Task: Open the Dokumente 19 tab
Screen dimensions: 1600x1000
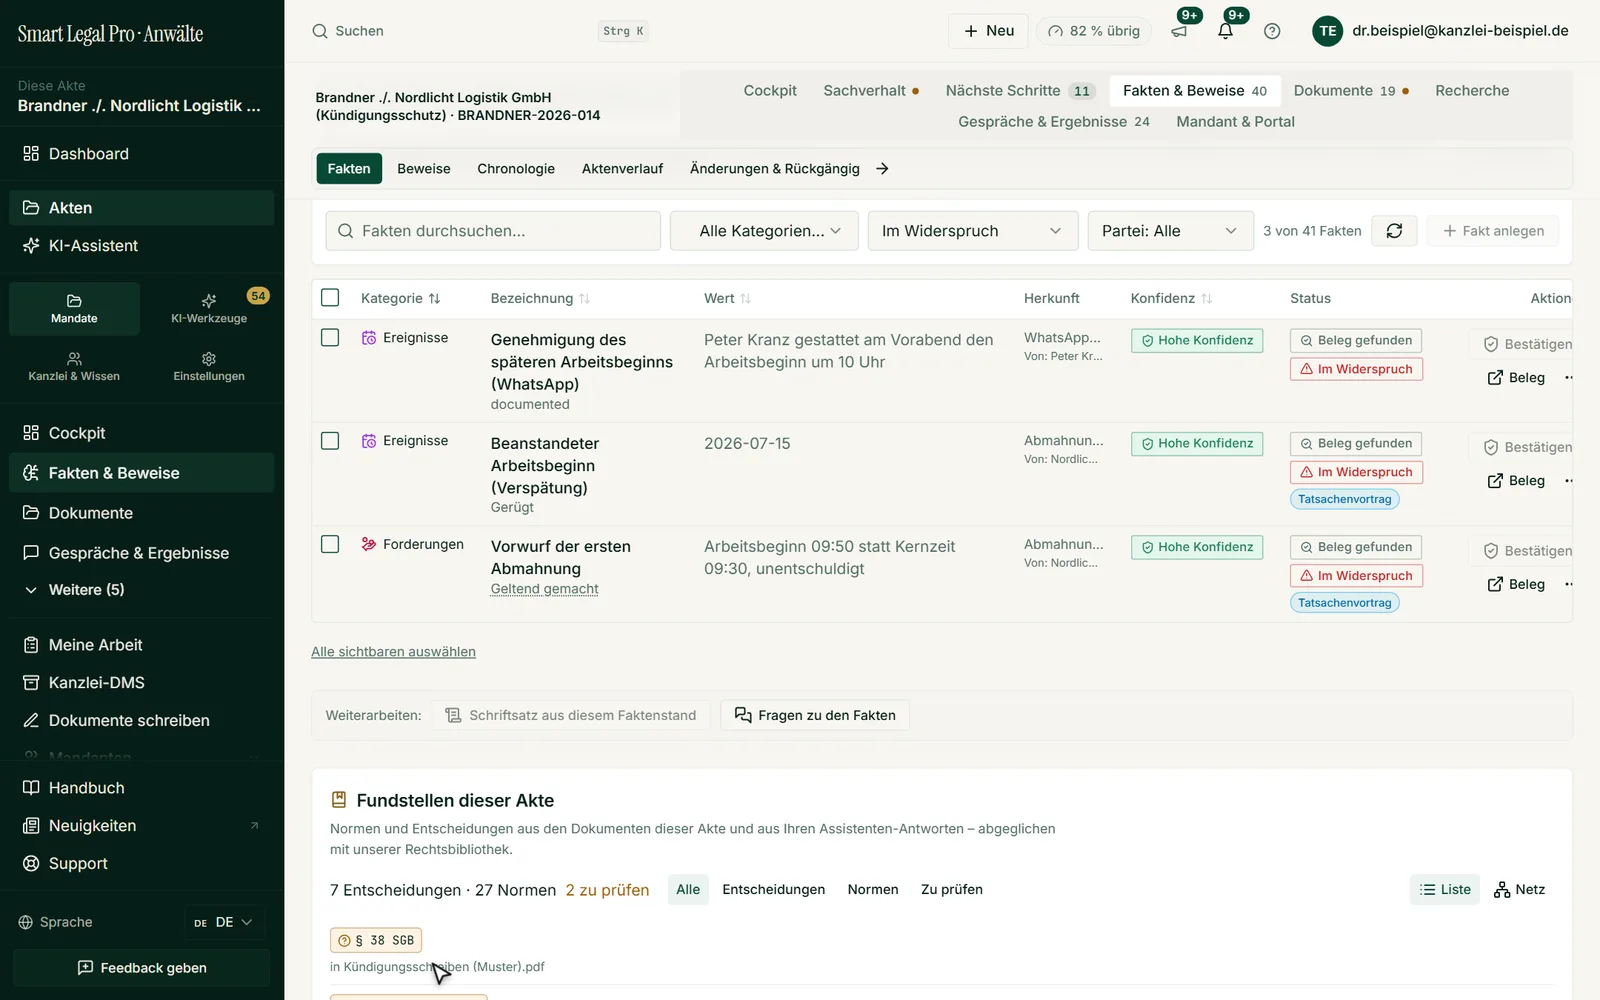Action: pos(1351,91)
